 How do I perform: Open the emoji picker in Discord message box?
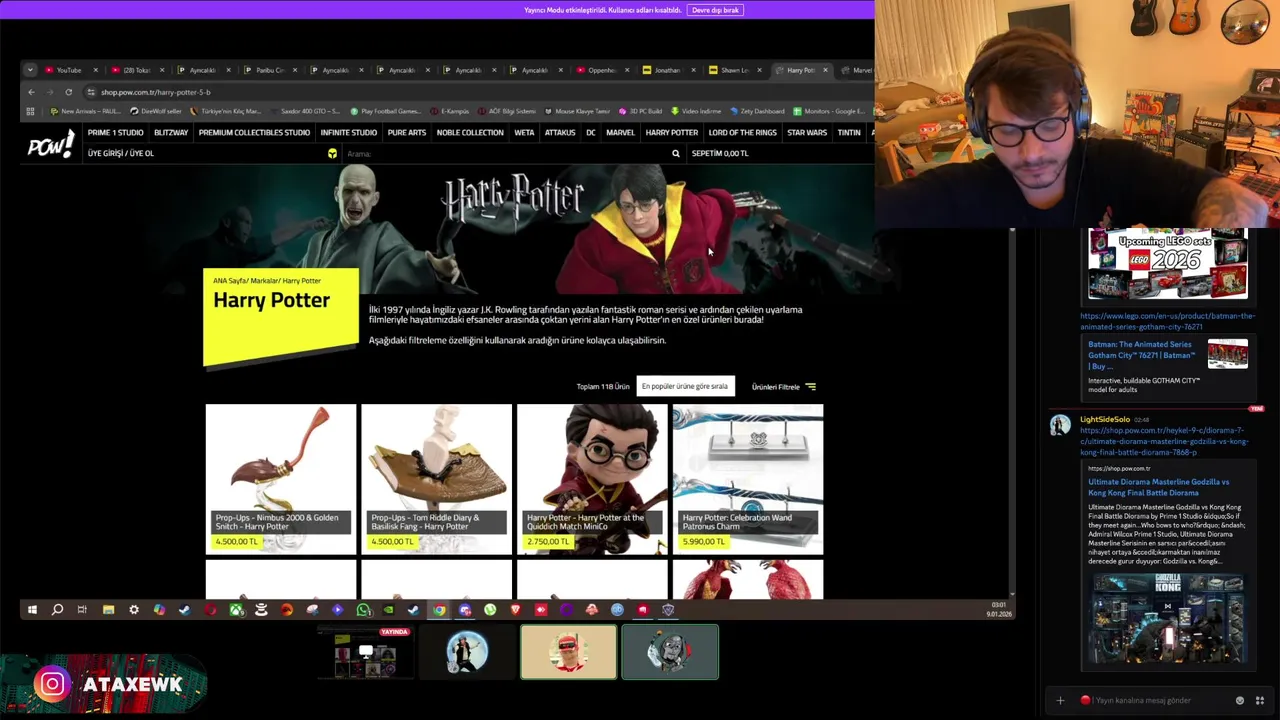(x=1240, y=700)
